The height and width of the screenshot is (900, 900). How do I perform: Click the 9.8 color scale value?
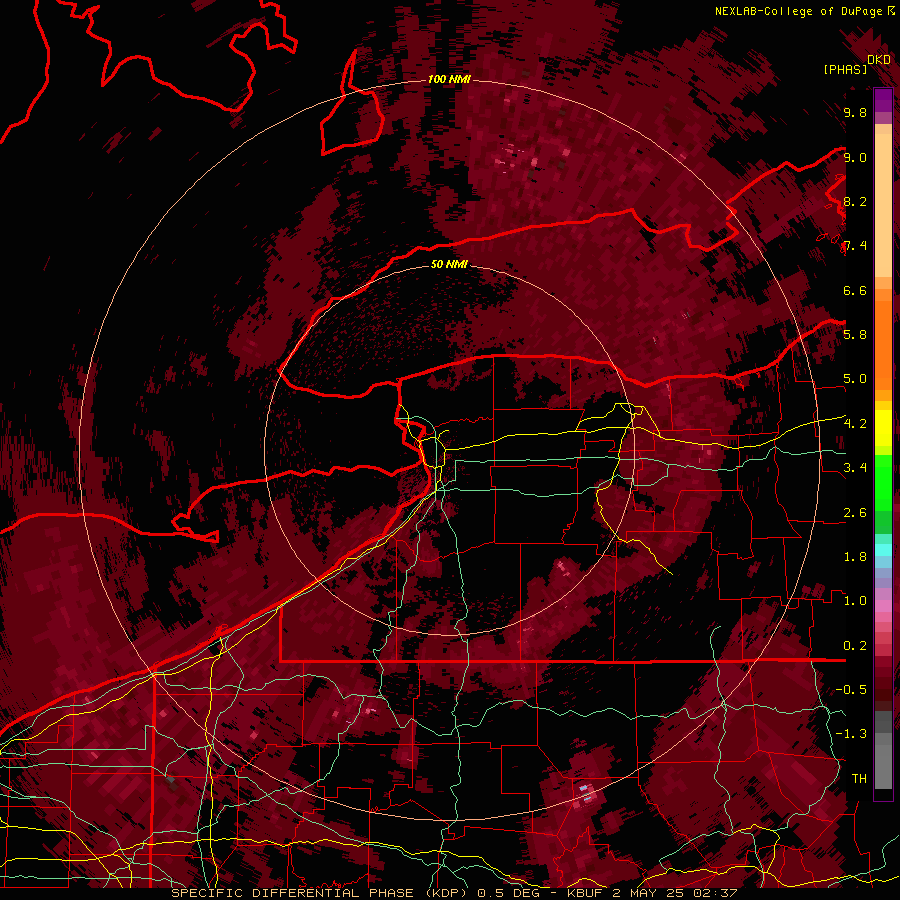[x=855, y=112]
